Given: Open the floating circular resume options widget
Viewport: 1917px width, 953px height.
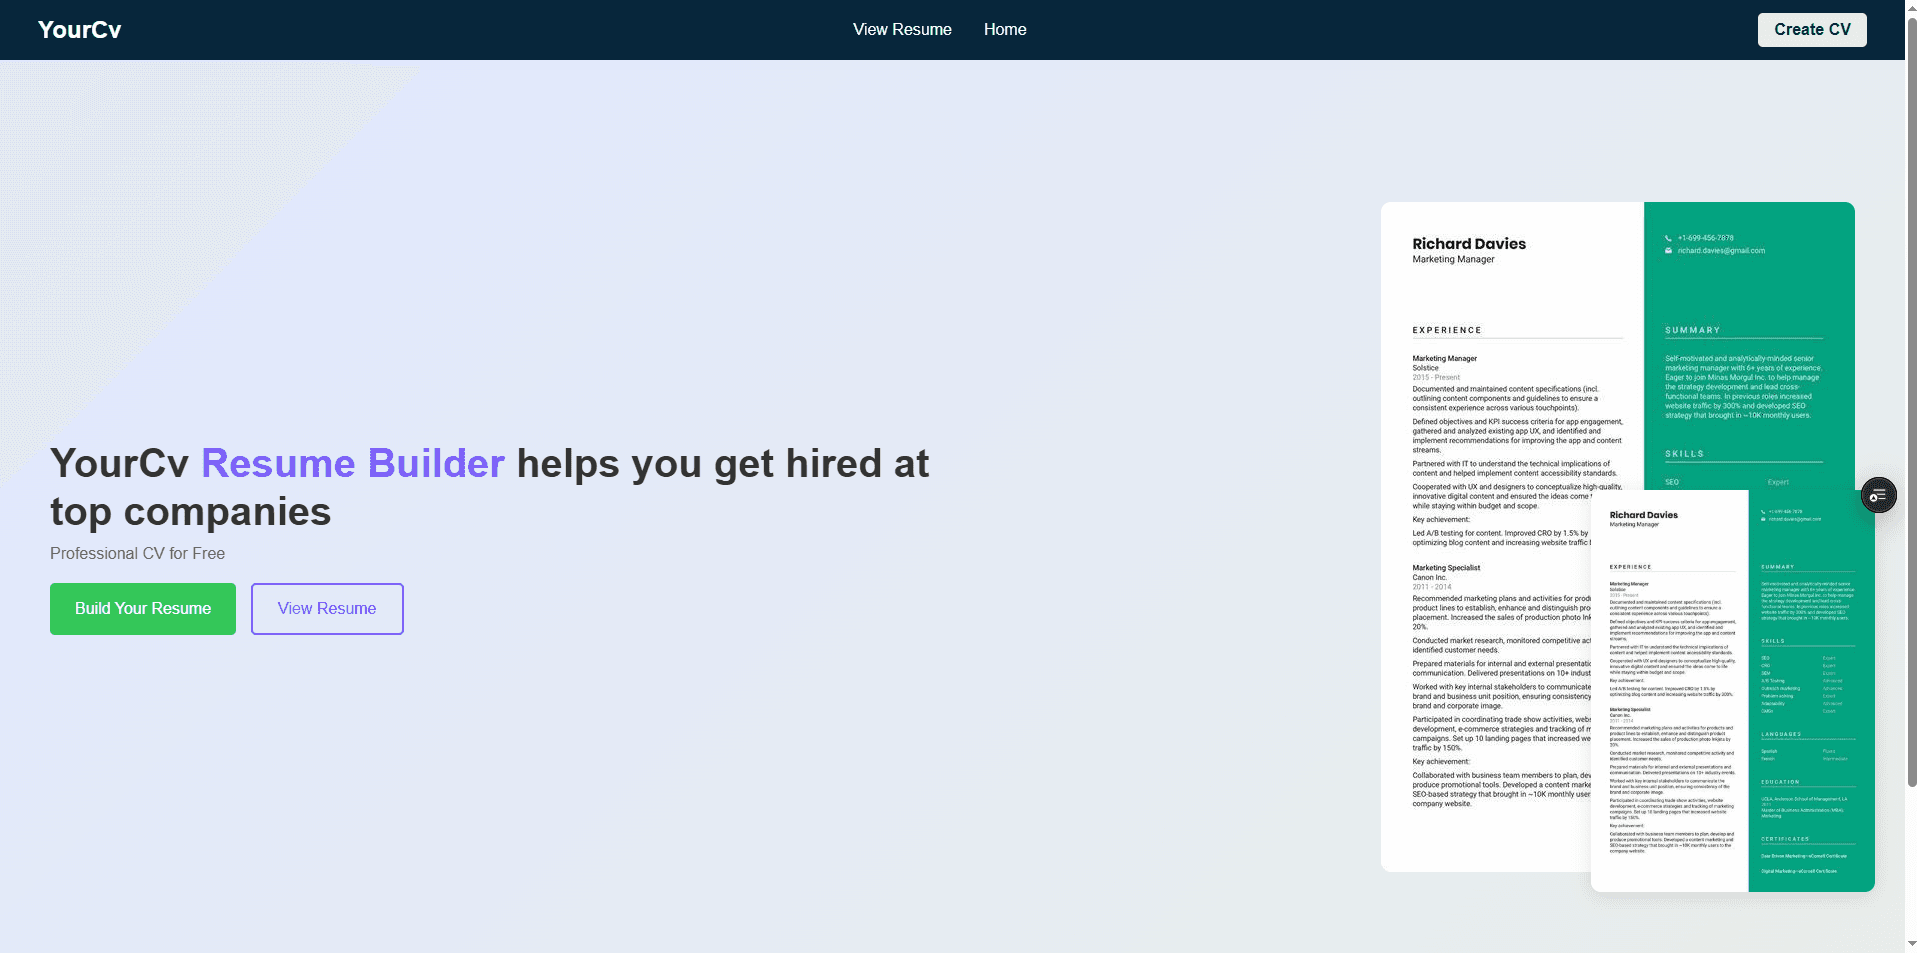Looking at the screenshot, I should pos(1878,494).
